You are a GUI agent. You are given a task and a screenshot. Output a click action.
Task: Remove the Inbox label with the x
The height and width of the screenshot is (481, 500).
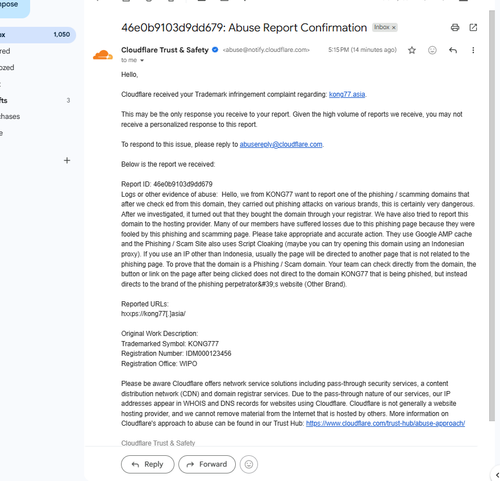point(394,28)
